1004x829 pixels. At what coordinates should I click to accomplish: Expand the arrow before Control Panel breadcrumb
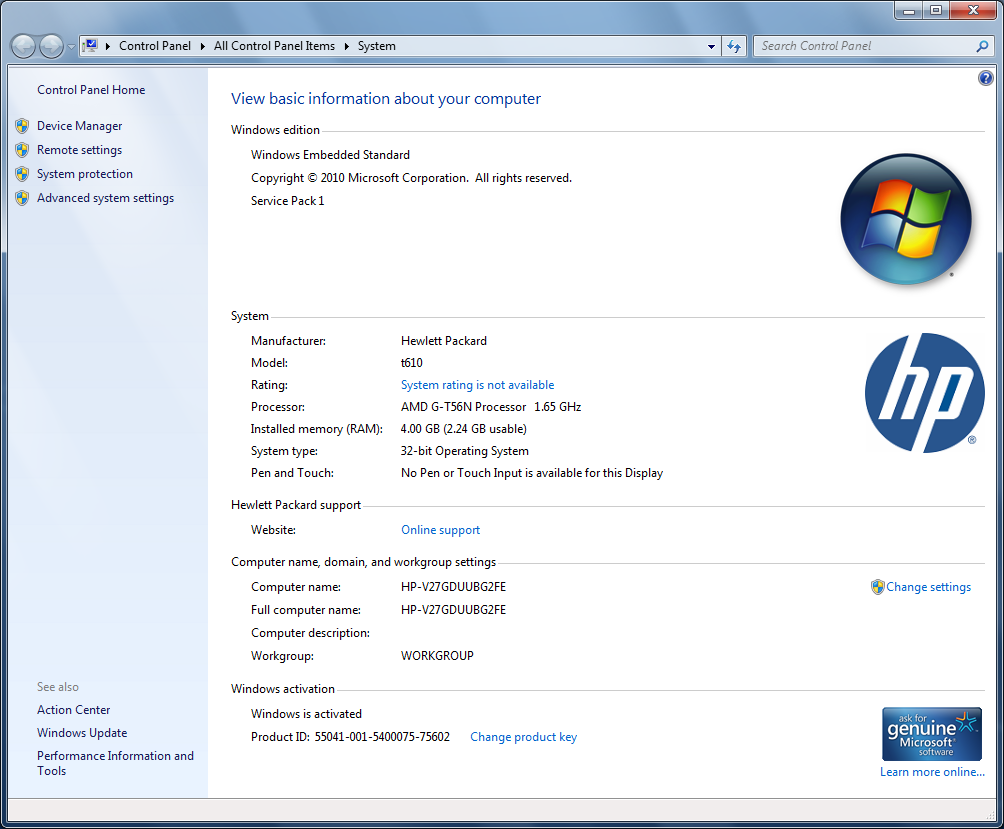[108, 46]
